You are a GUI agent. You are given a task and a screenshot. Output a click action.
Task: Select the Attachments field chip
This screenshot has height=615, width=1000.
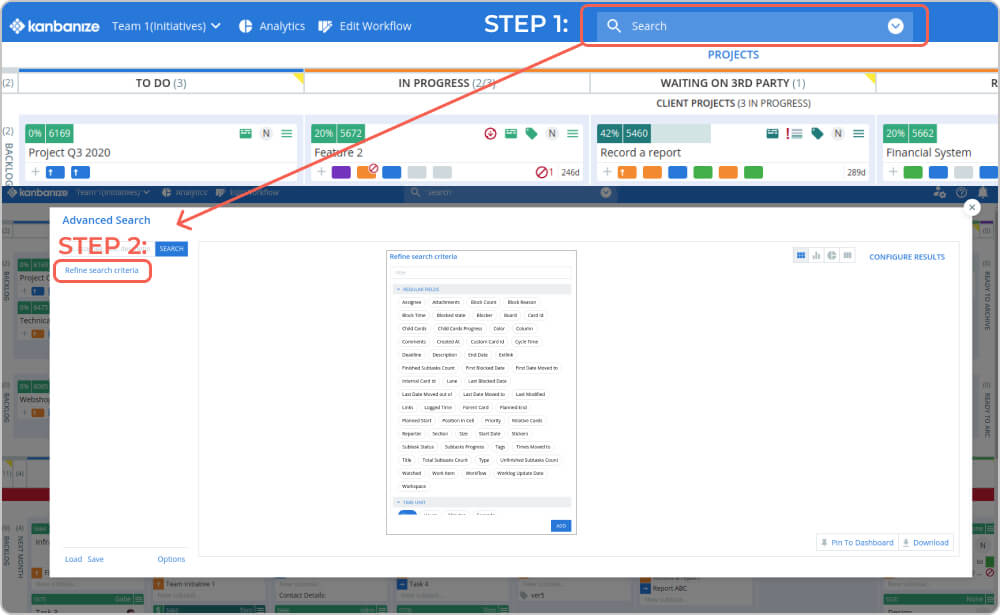446,302
